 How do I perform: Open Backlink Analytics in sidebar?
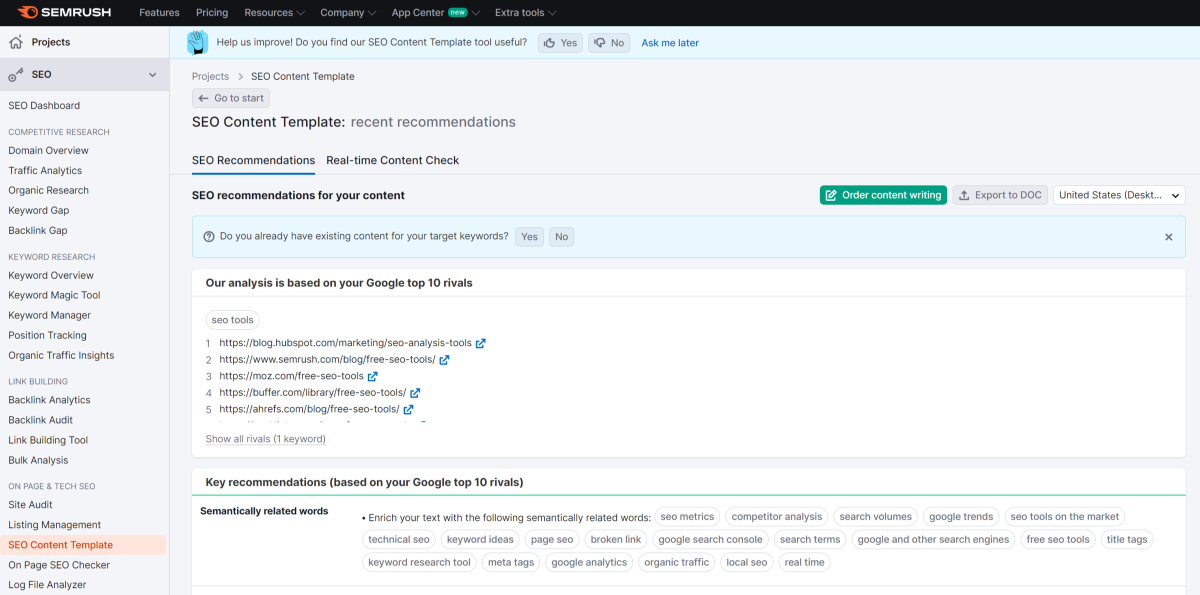coord(49,400)
